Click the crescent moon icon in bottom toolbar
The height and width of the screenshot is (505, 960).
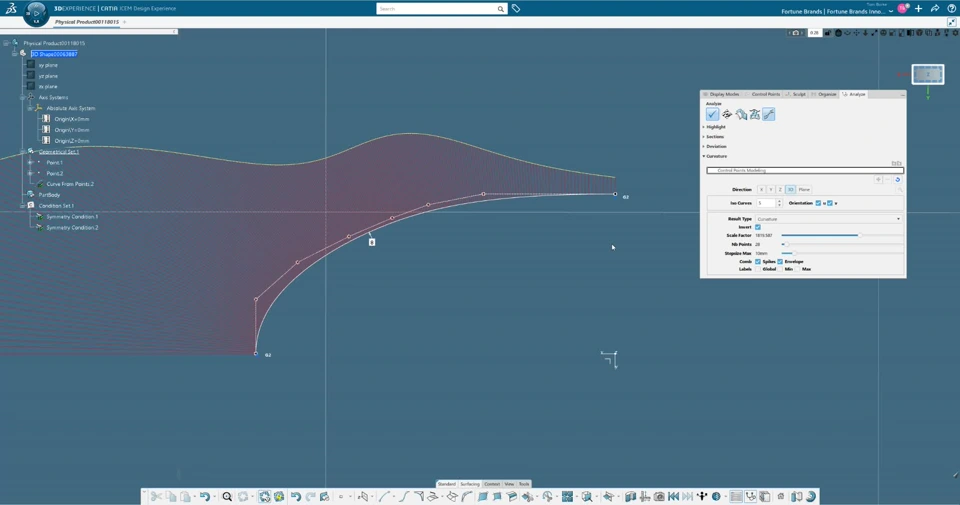[811, 496]
